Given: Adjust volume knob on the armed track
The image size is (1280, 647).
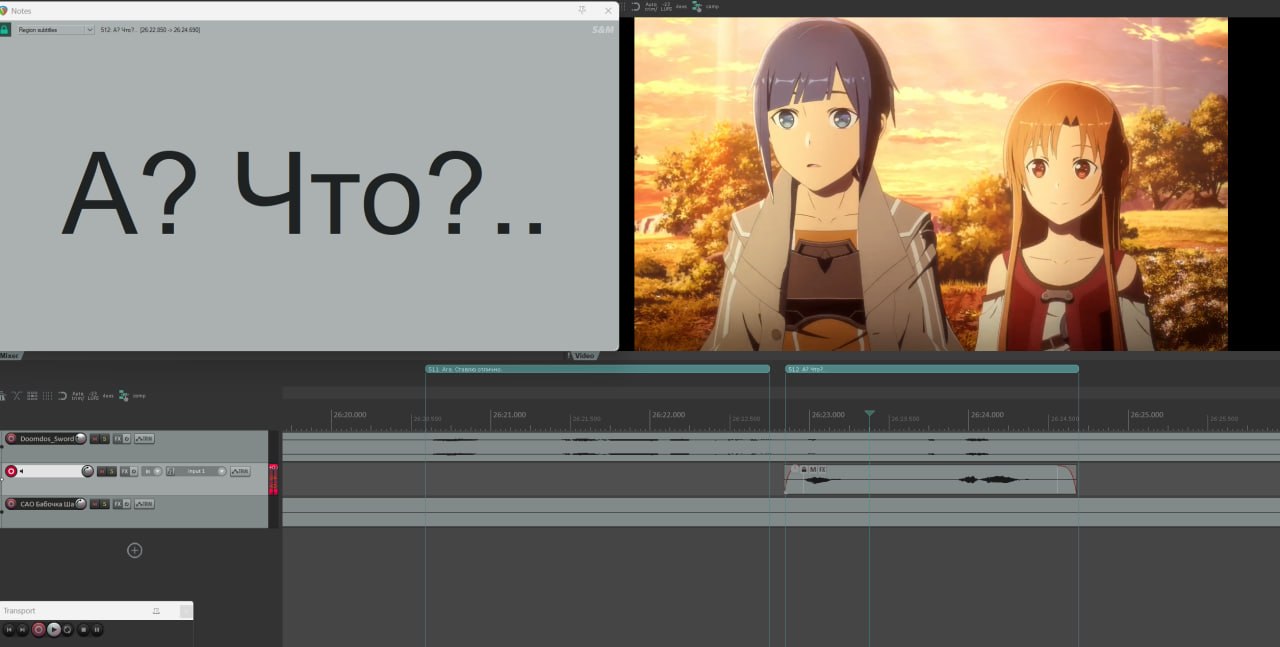Looking at the screenshot, I should (88, 471).
